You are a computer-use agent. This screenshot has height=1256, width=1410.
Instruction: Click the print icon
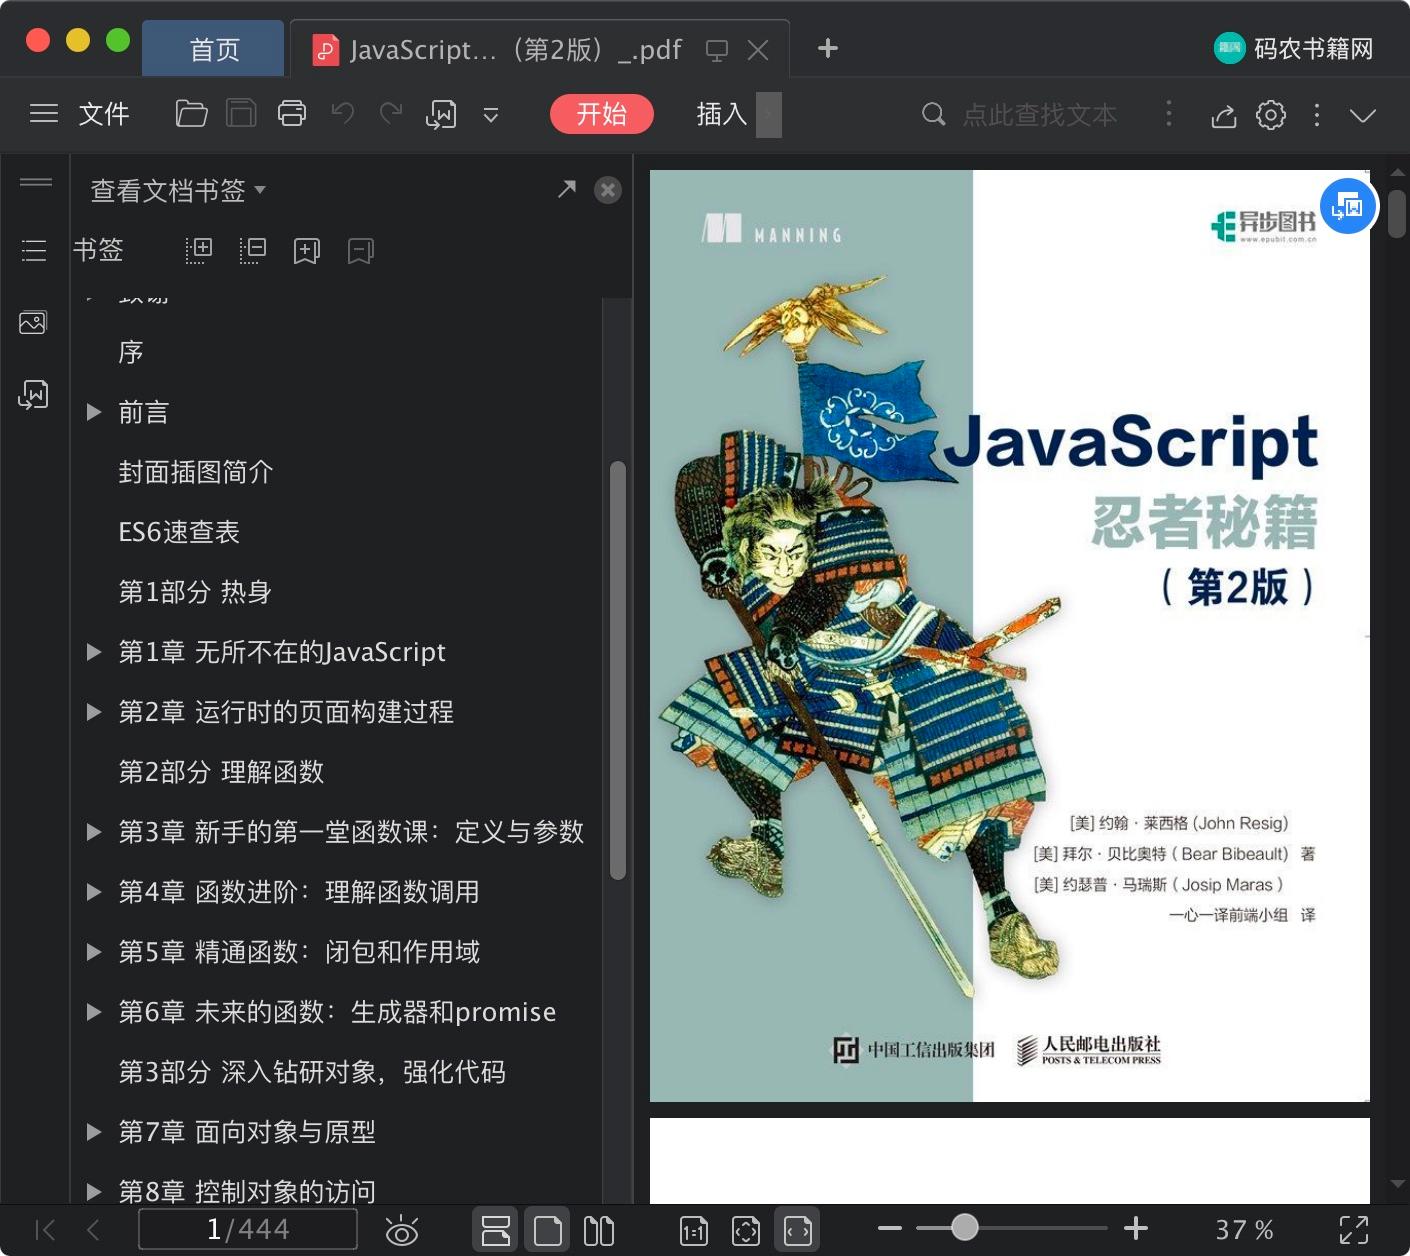[x=292, y=114]
